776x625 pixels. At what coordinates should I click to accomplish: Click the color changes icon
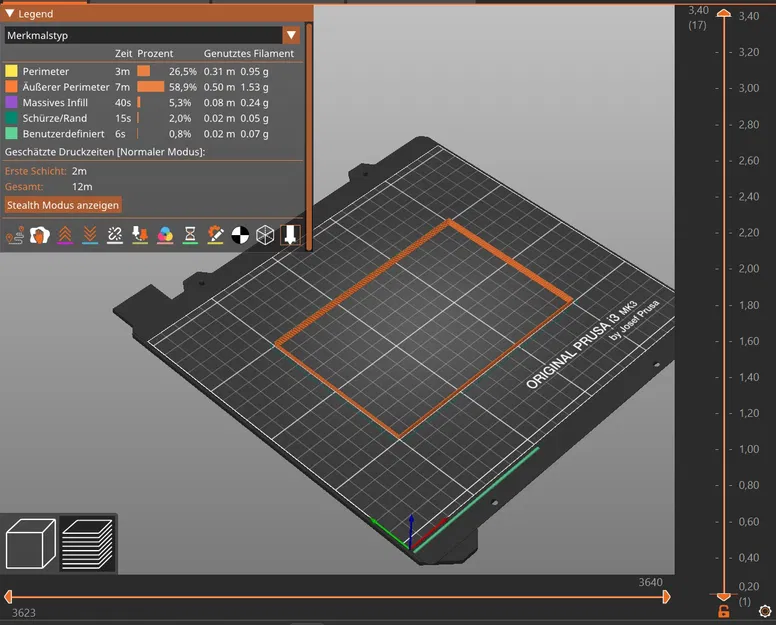point(165,235)
